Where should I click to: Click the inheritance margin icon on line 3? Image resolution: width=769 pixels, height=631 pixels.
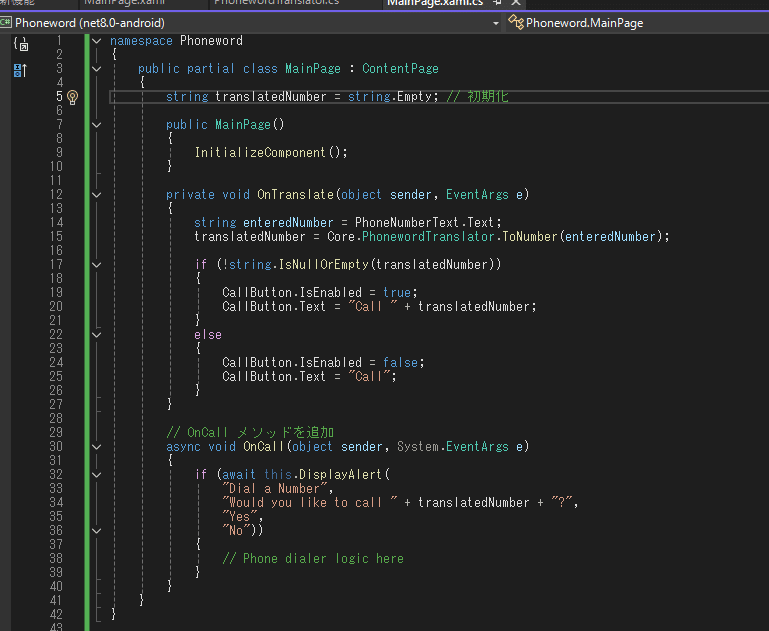click(x=20, y=70)
